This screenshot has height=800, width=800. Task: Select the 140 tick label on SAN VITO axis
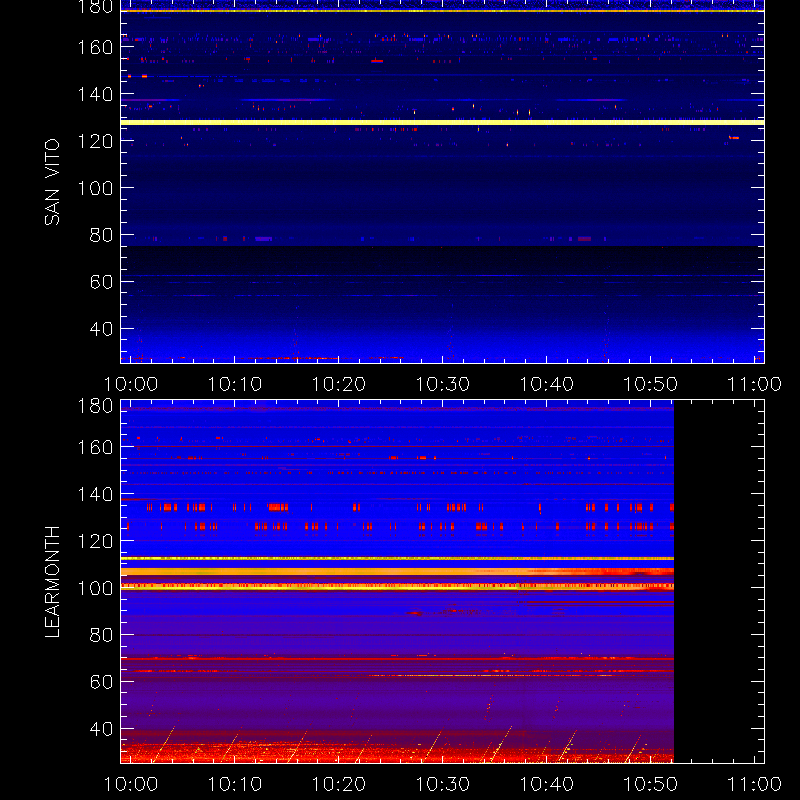tap(95, 94)
